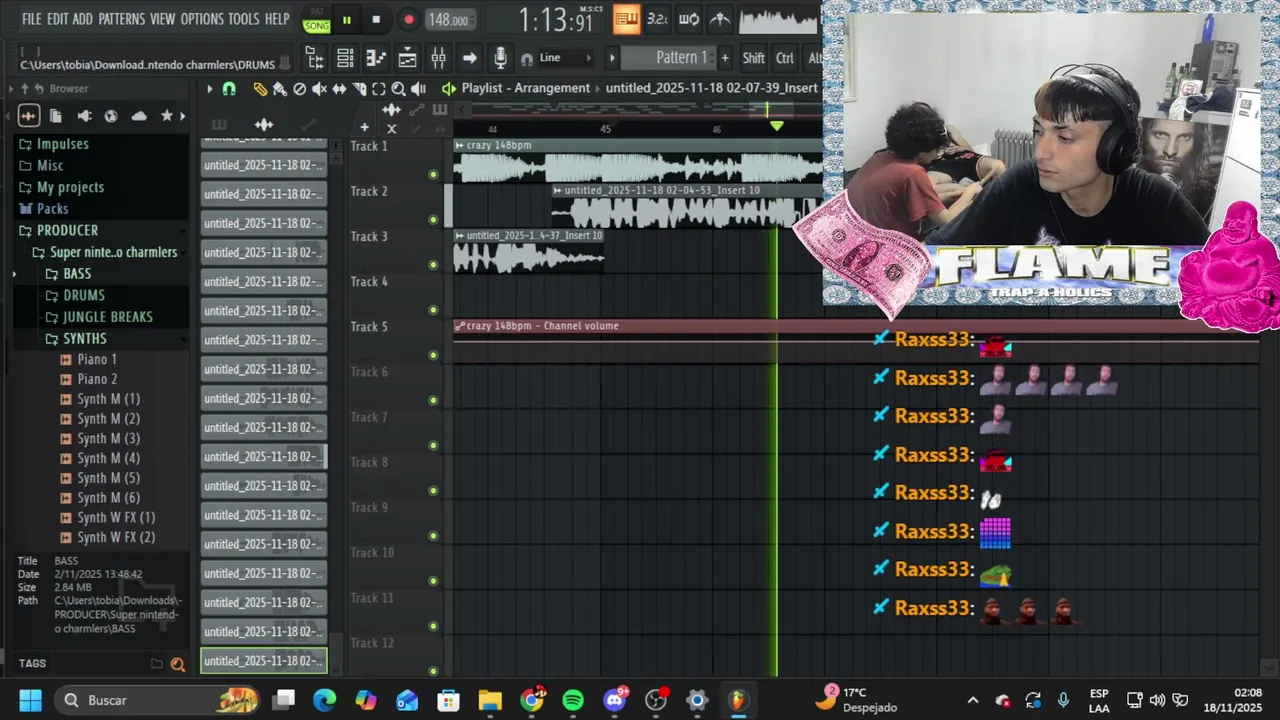Open the Playlist options arrow menu
Screen dimensions: 1280x720
209,89
